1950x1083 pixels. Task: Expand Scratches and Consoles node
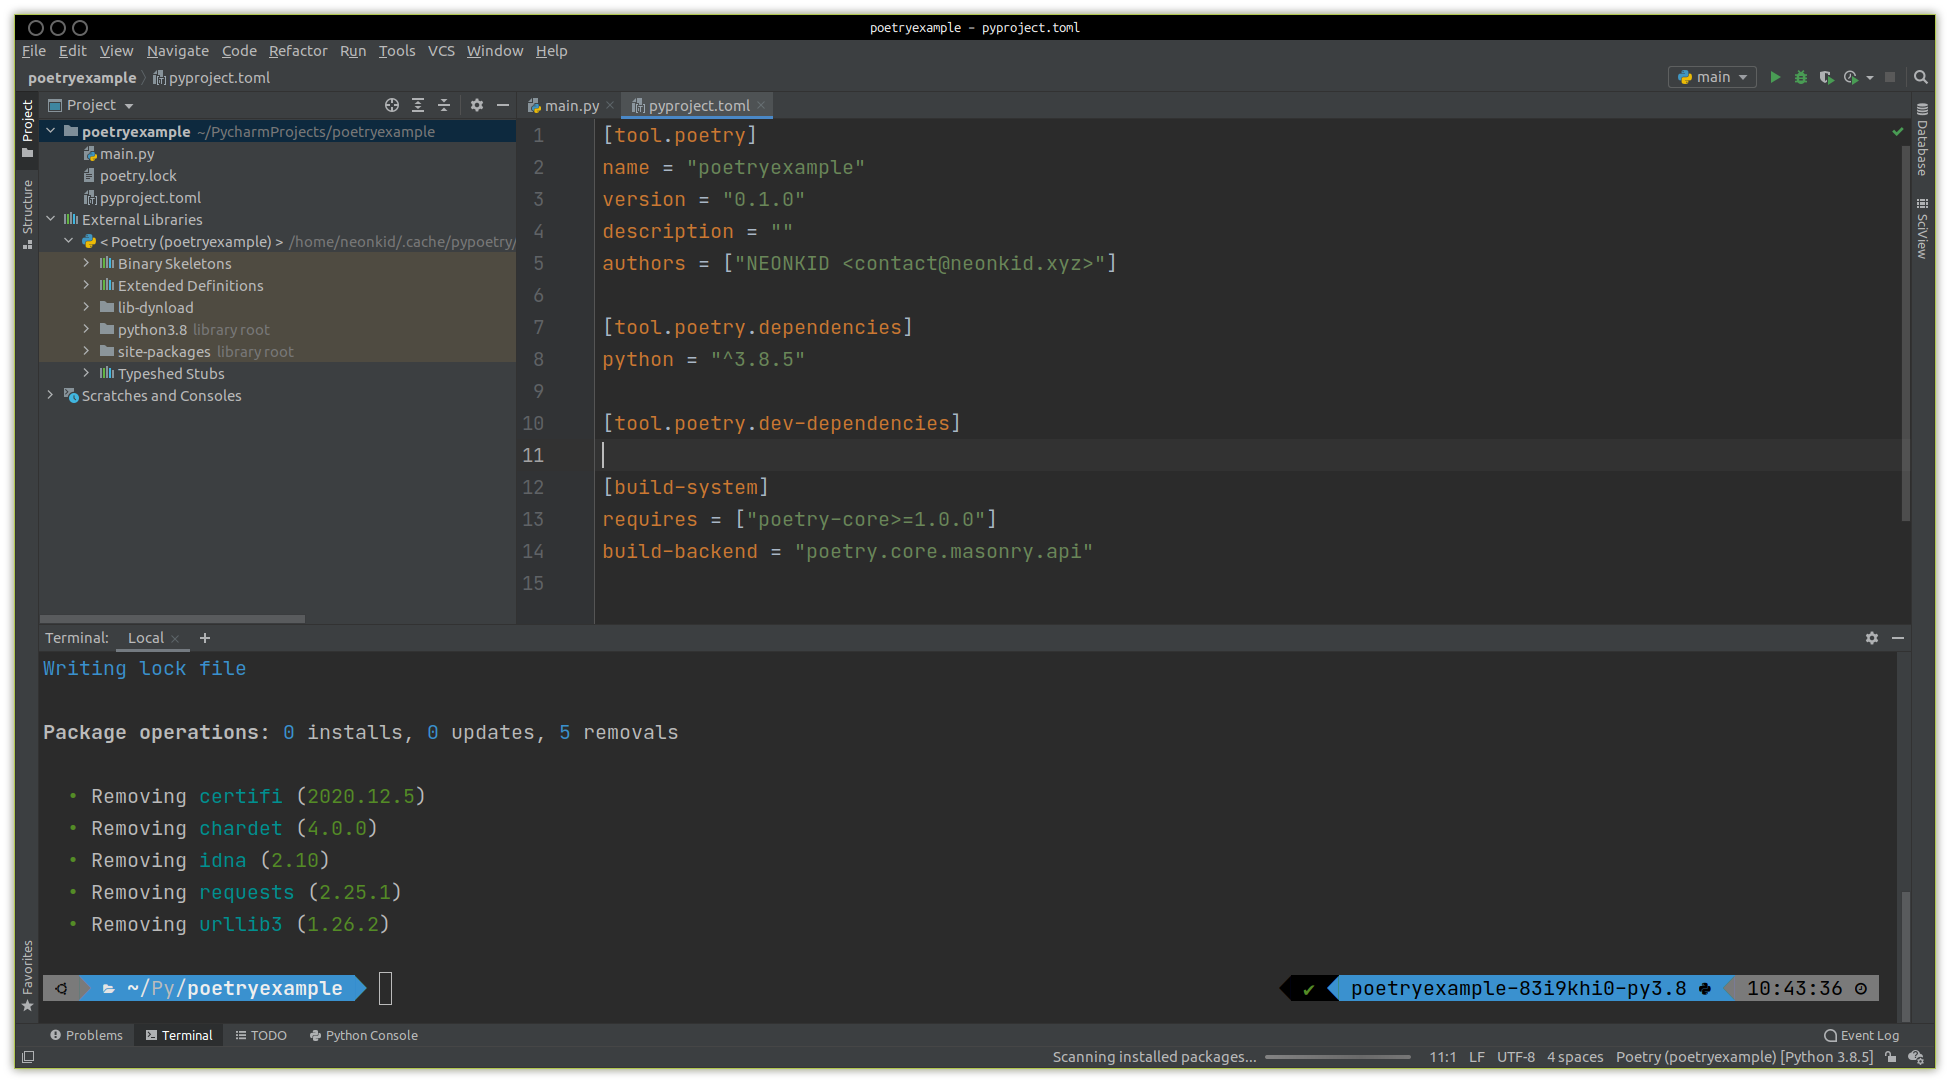click(50, 395)
